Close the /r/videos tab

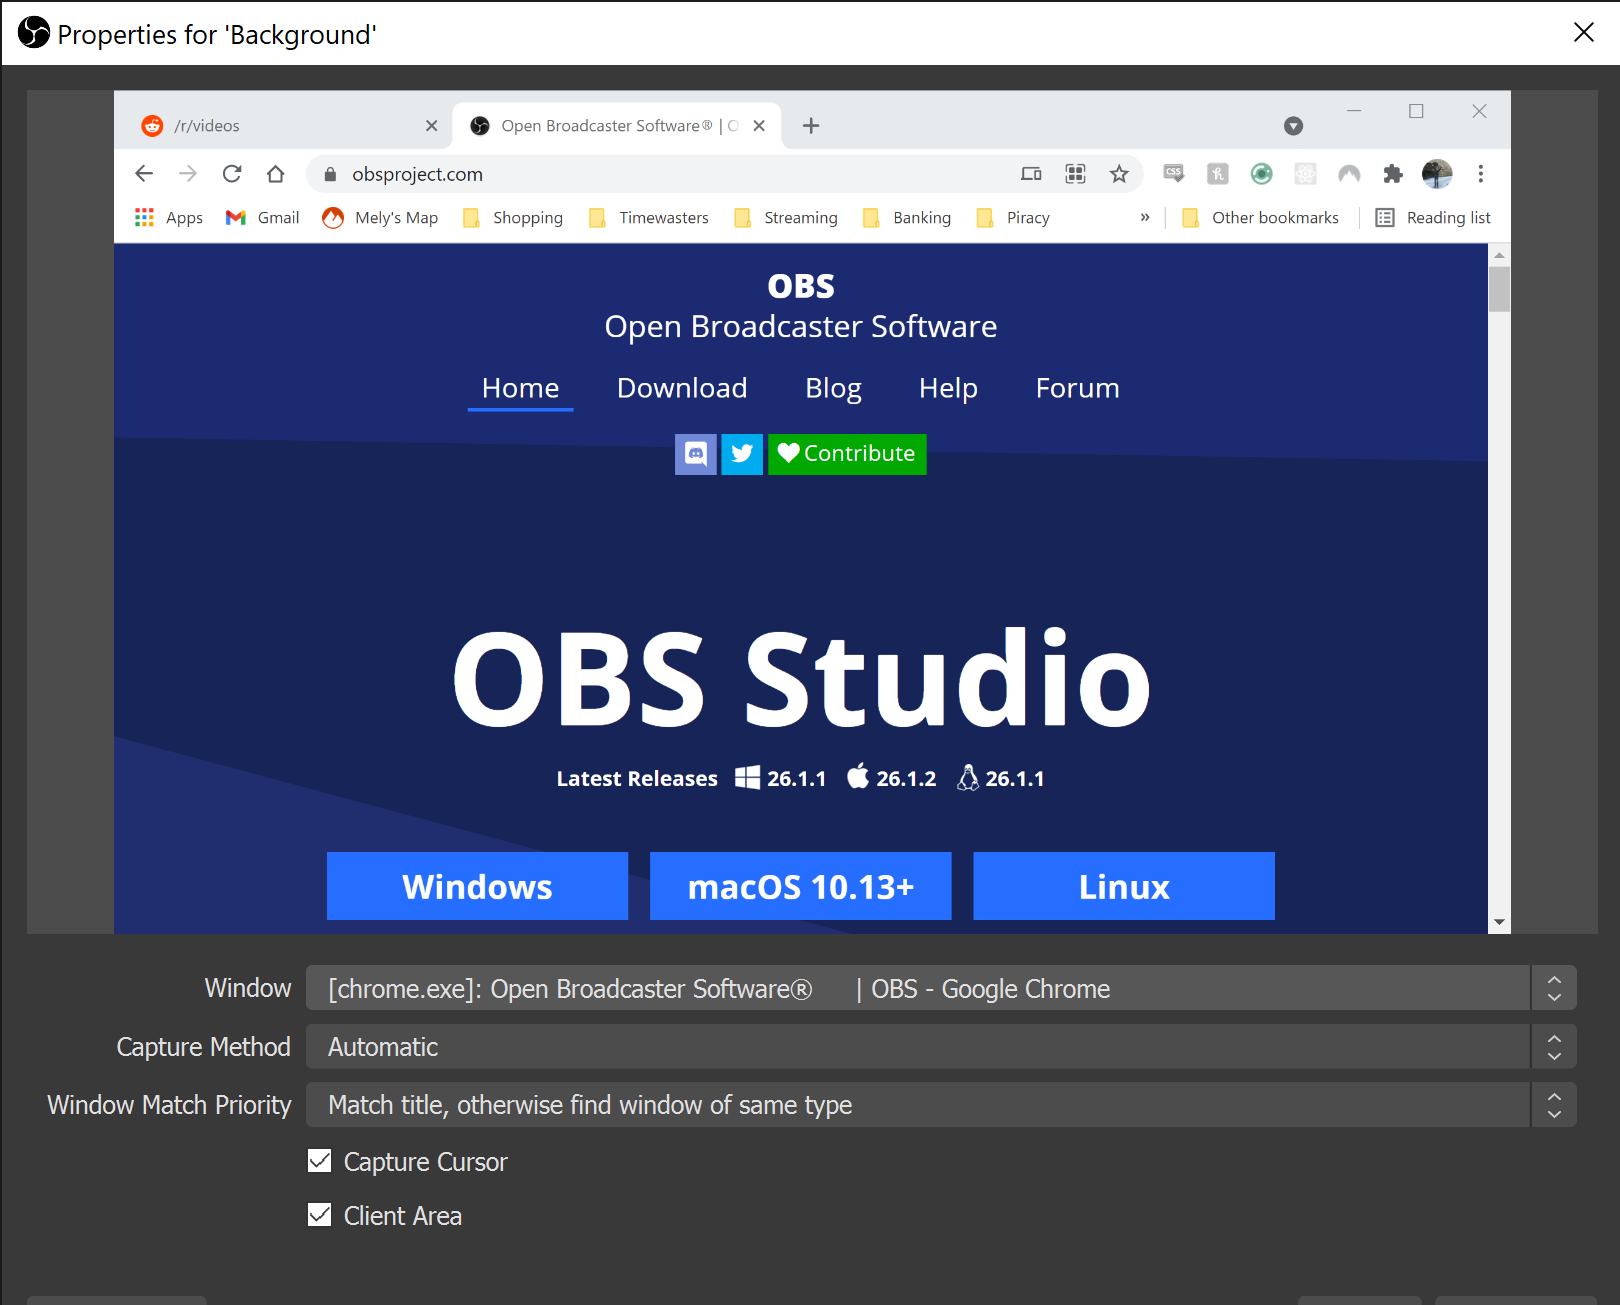point(432,125)
